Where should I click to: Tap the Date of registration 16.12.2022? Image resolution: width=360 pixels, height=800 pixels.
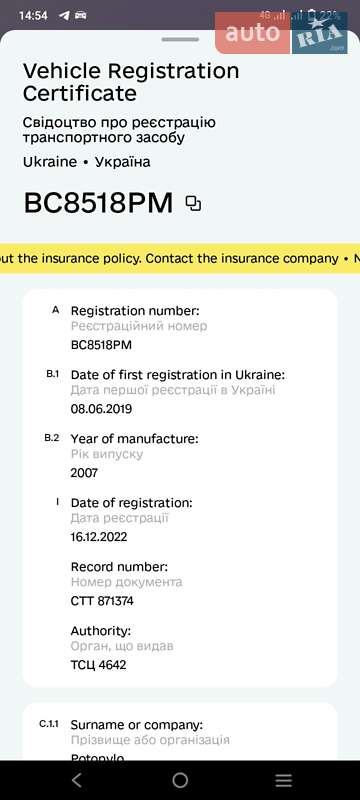click(99, 537)
